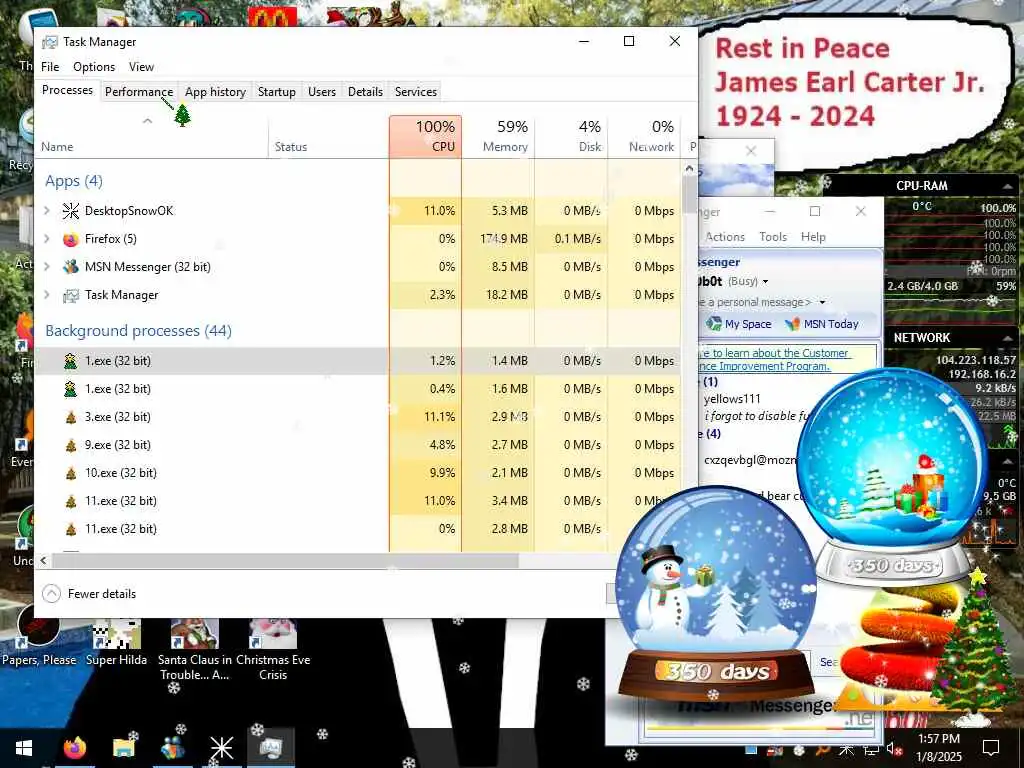The height and width of the screenshot is (768, 1024).
Task: Click the taskbar clock showing 1:57 PM
Action: (x=938, y=748)
